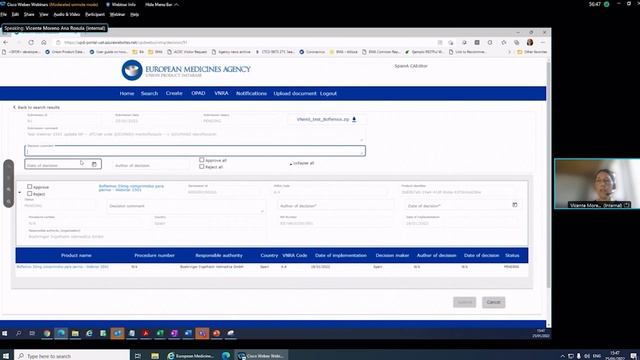Click the page's vertical scrollbar
The image size is (640, 360).
click(549, 176)
